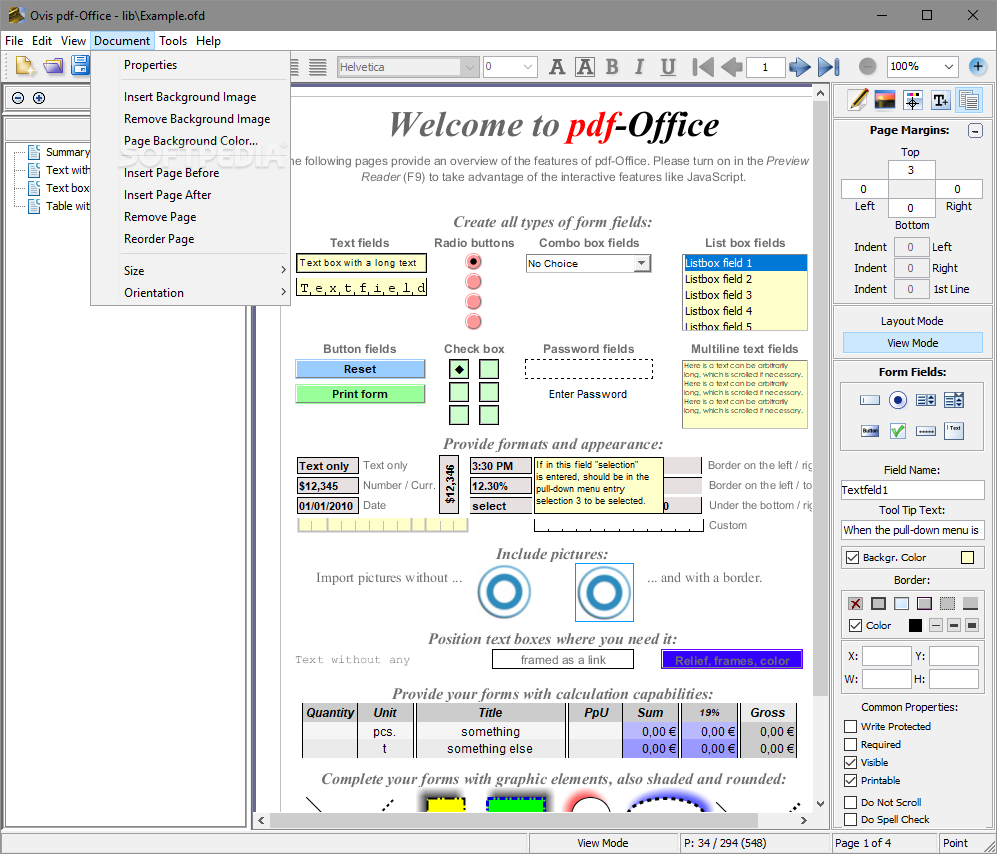The width and height of the screenshot is (997, 854).
Task: Enable the Do Not Scroll checkbox
Action: pos(851,802)
